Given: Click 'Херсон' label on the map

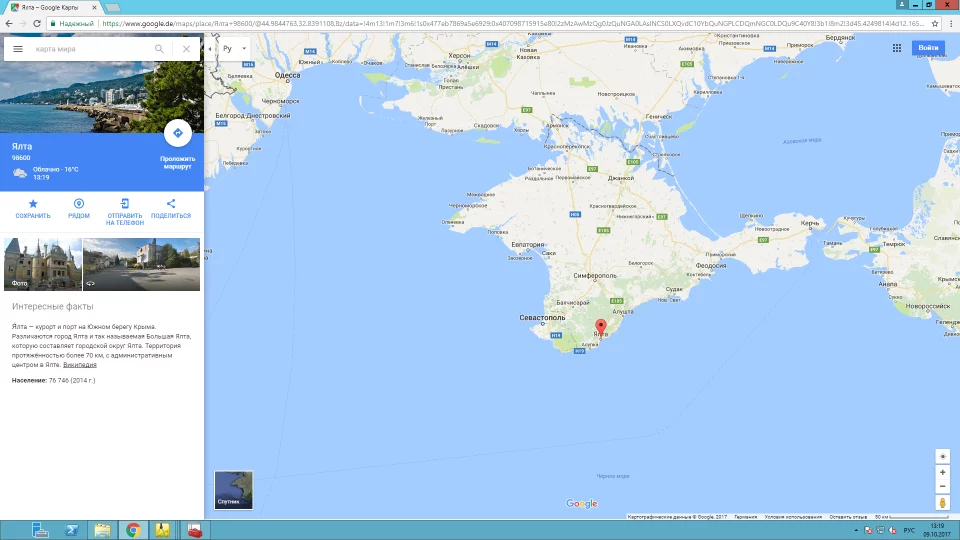Looking at the screenshot, I should coord(459,56).
